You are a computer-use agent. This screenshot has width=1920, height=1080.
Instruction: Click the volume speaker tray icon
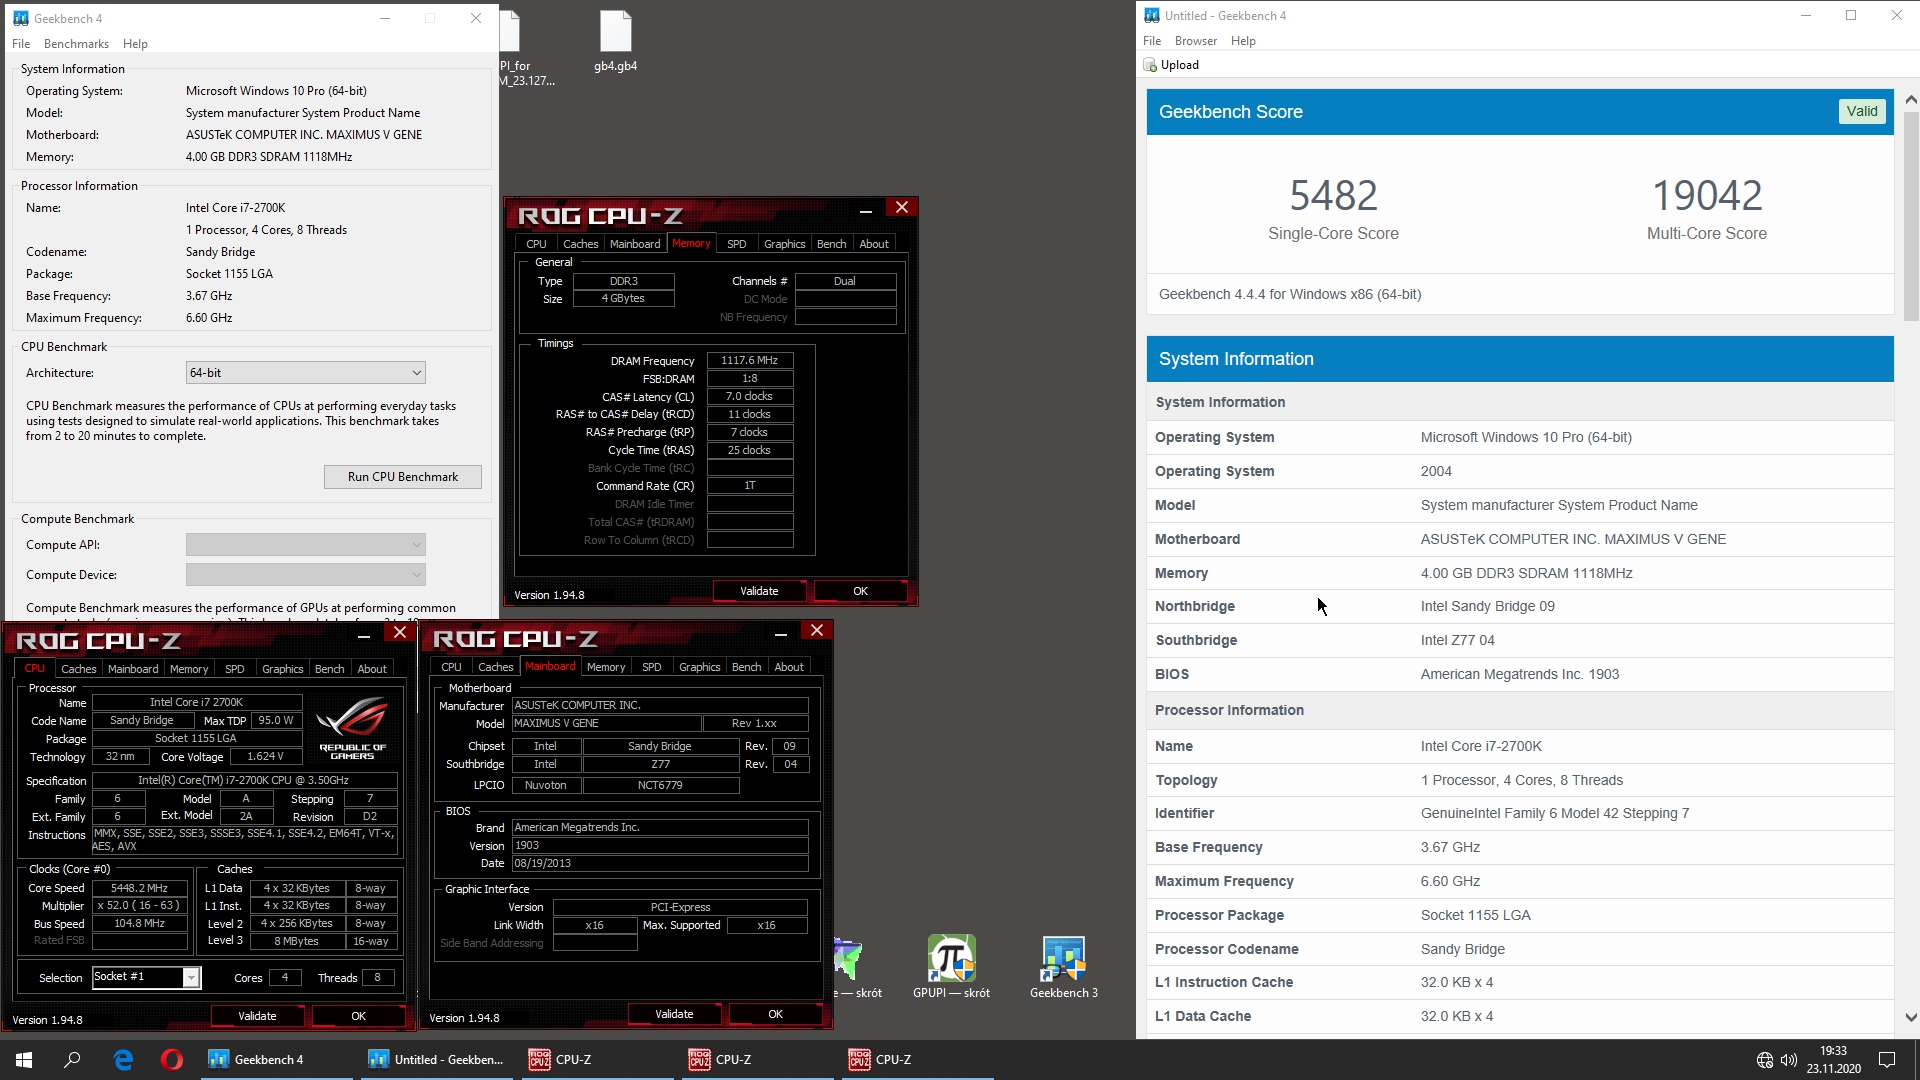click(1789, 1060)
